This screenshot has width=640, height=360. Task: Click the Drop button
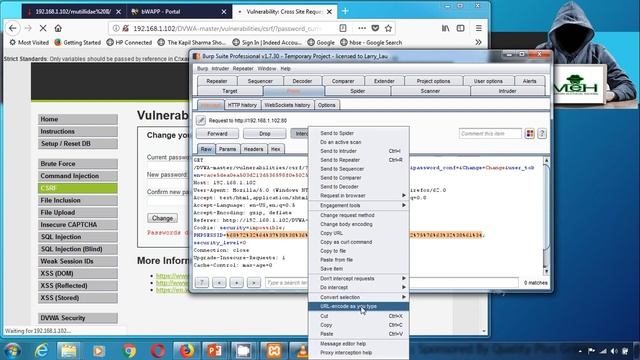click(264, 133)
